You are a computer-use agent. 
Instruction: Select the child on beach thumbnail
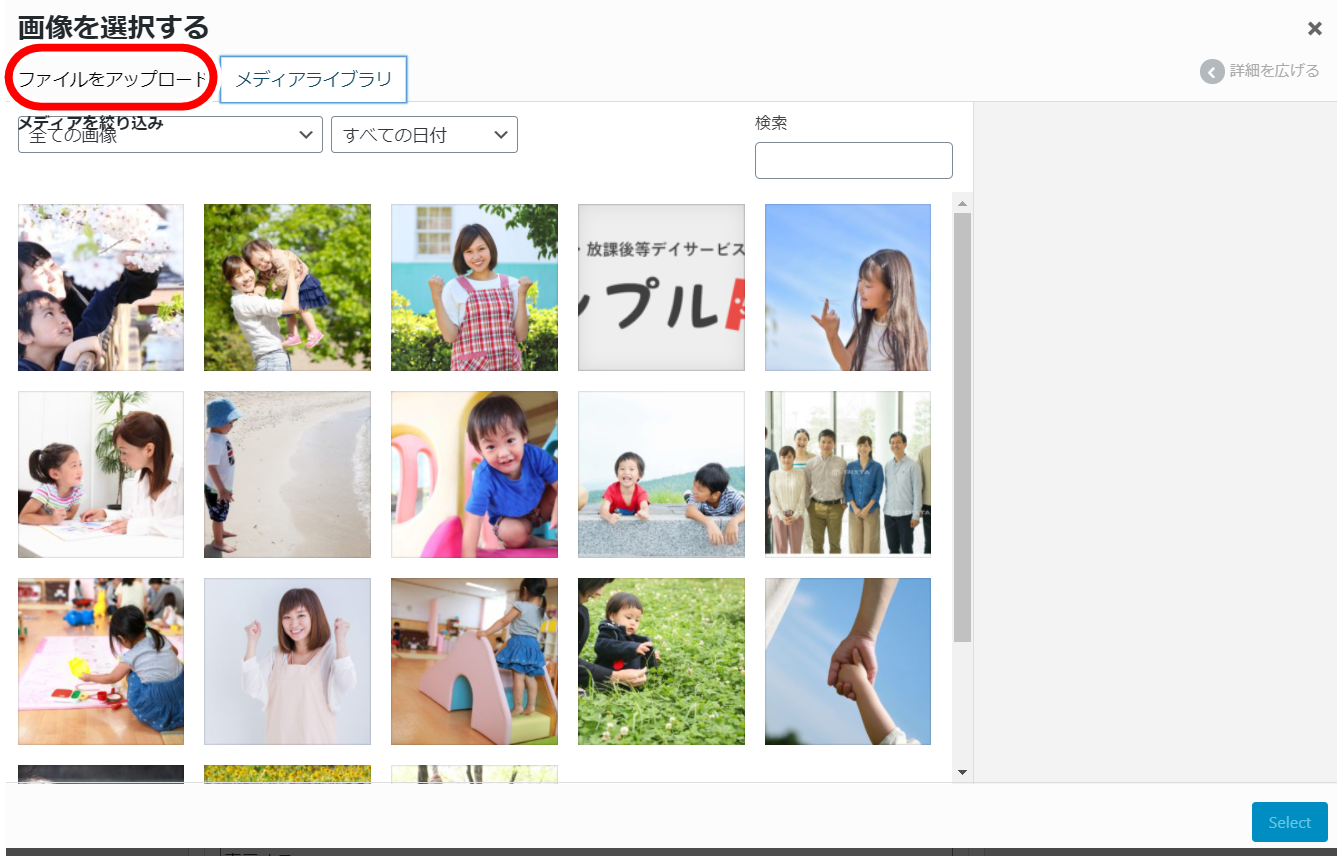pyautogui.click(x=287, y=474)
